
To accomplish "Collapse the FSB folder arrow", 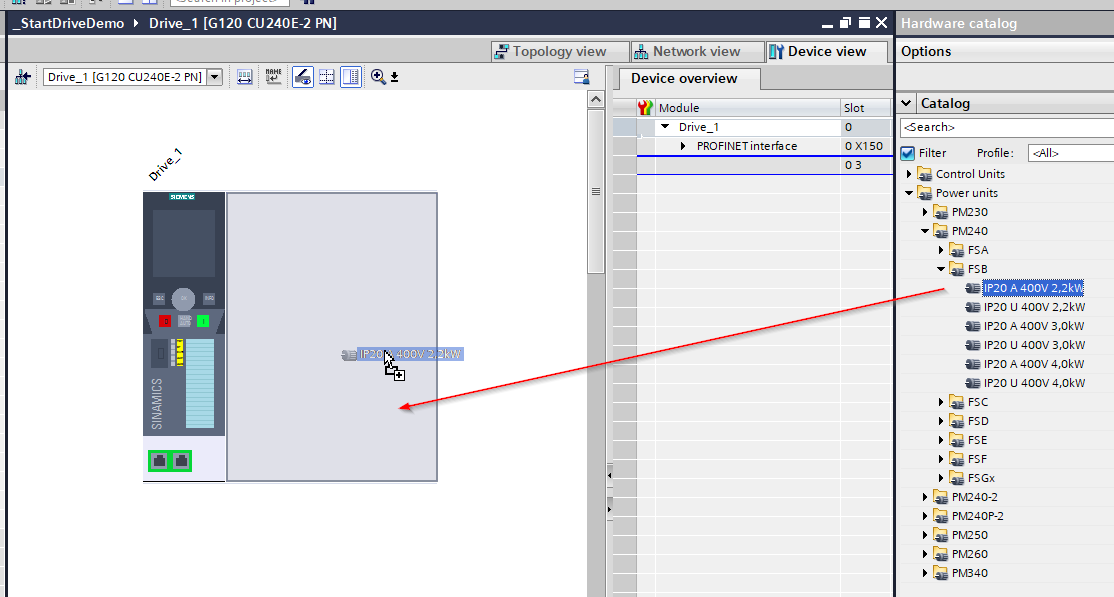I will coord(941,269).
